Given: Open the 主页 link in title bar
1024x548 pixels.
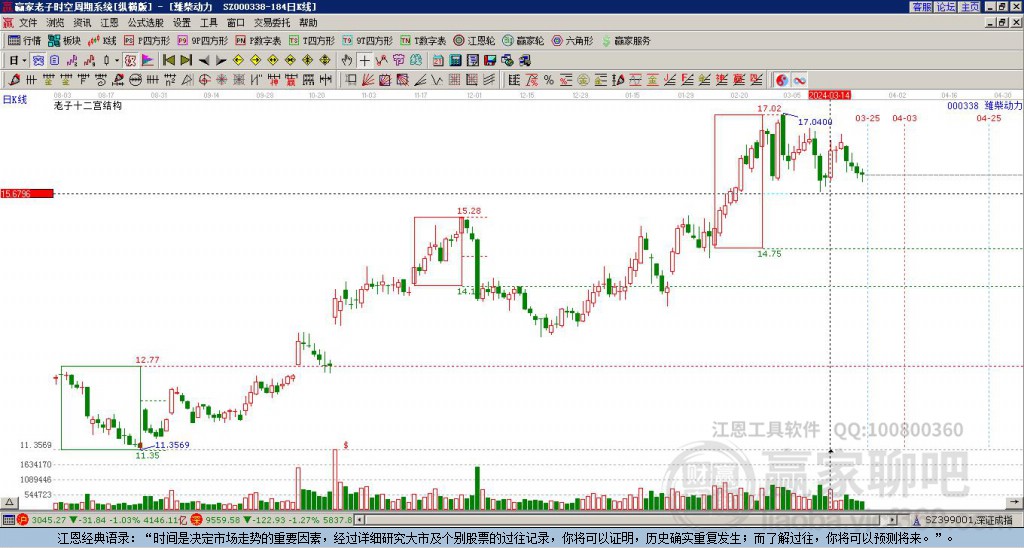Looking at the screenshot, I should (970, 7).
